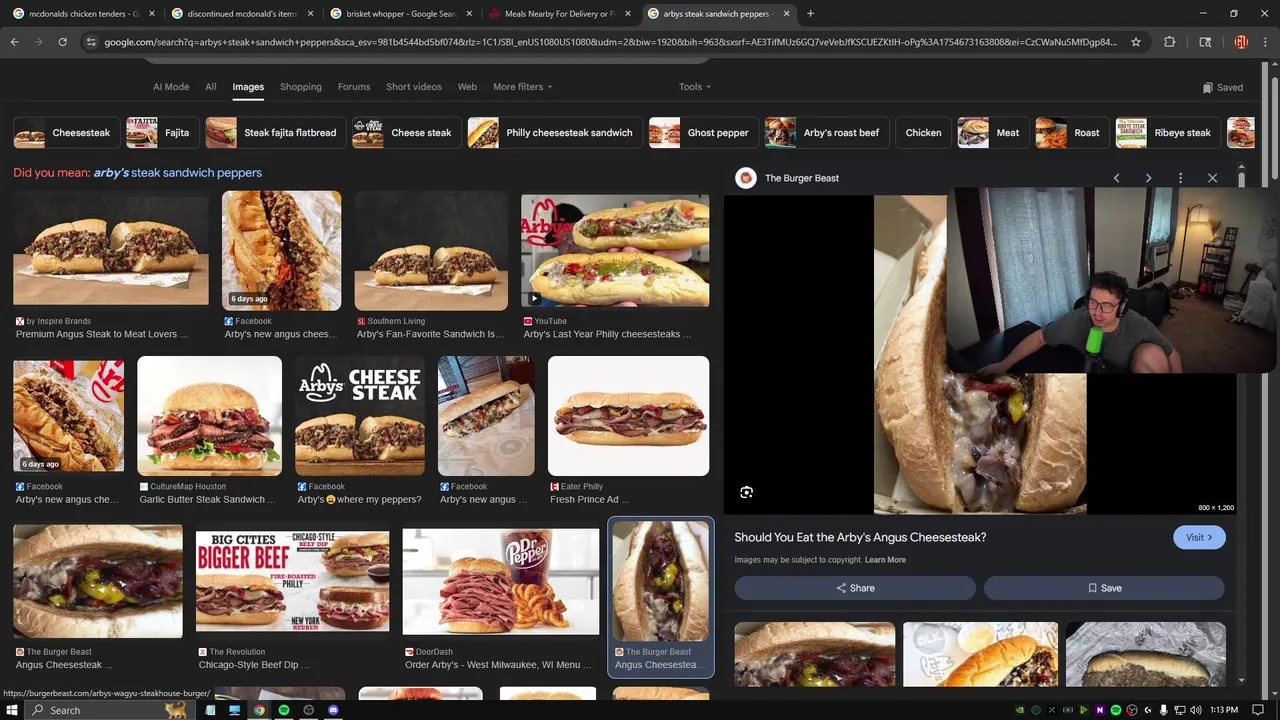Click the taskbar Search box
Viewport: 1280px width, 720px height.
[107, 710]
